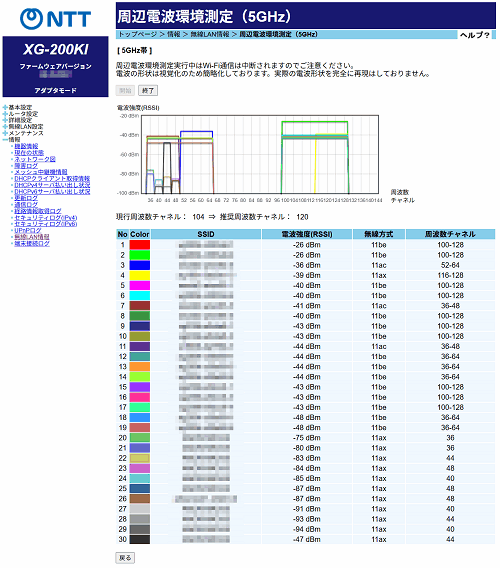Viewport: 500px width, 568px height.
Task: Expand the 基本設定 plus icon
Action: coord(5,108)
